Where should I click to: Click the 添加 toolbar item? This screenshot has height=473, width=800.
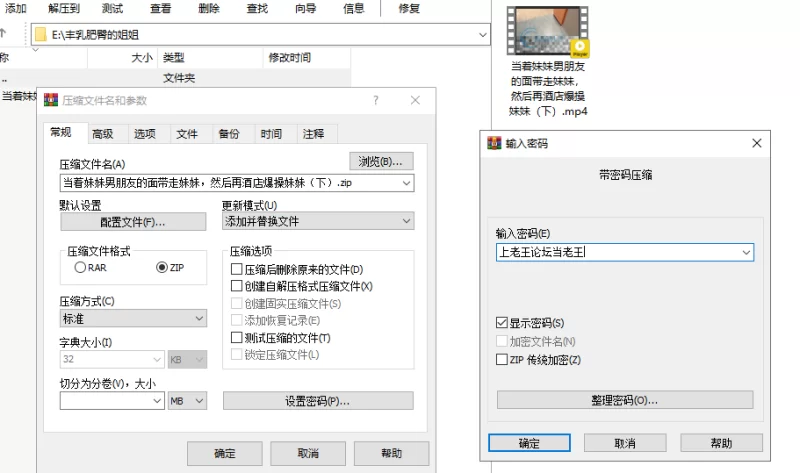point(15,8)
